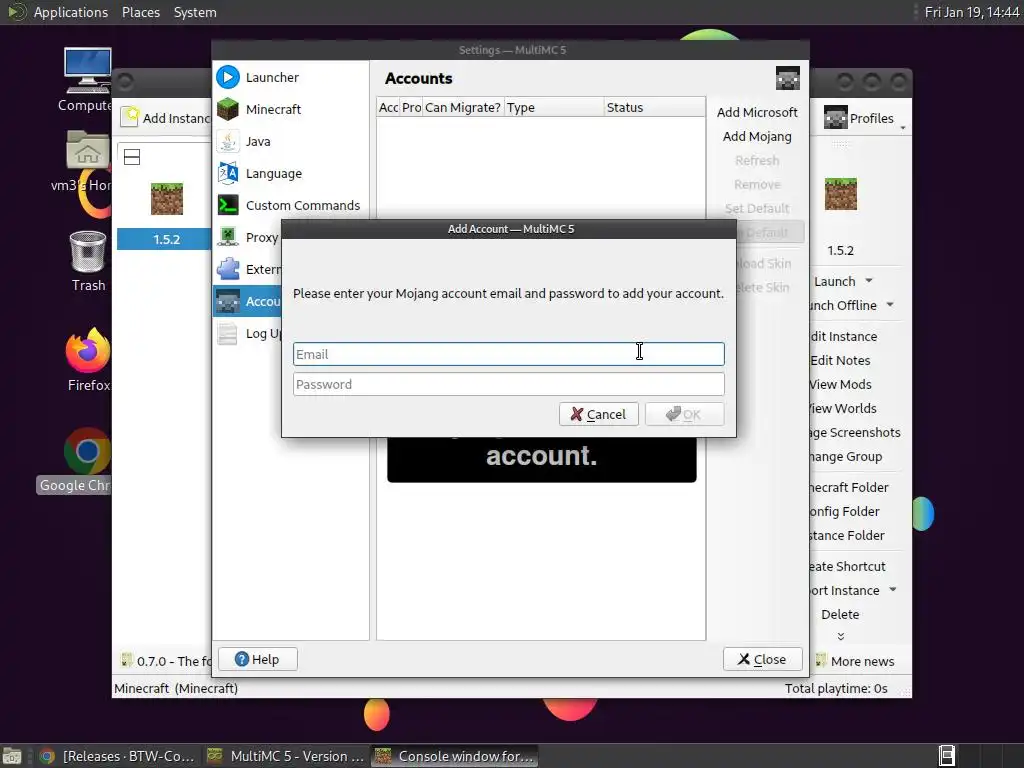The width and height of the screenshot is (1024, 768).
Task: Click Delete in the instance panel
Action: tap(840, 614)
